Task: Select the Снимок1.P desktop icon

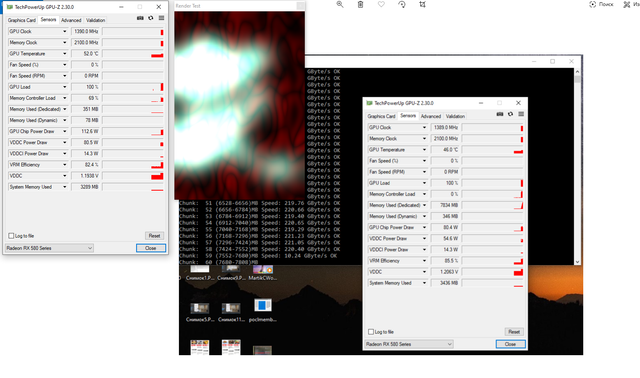Action: point(200,273)
